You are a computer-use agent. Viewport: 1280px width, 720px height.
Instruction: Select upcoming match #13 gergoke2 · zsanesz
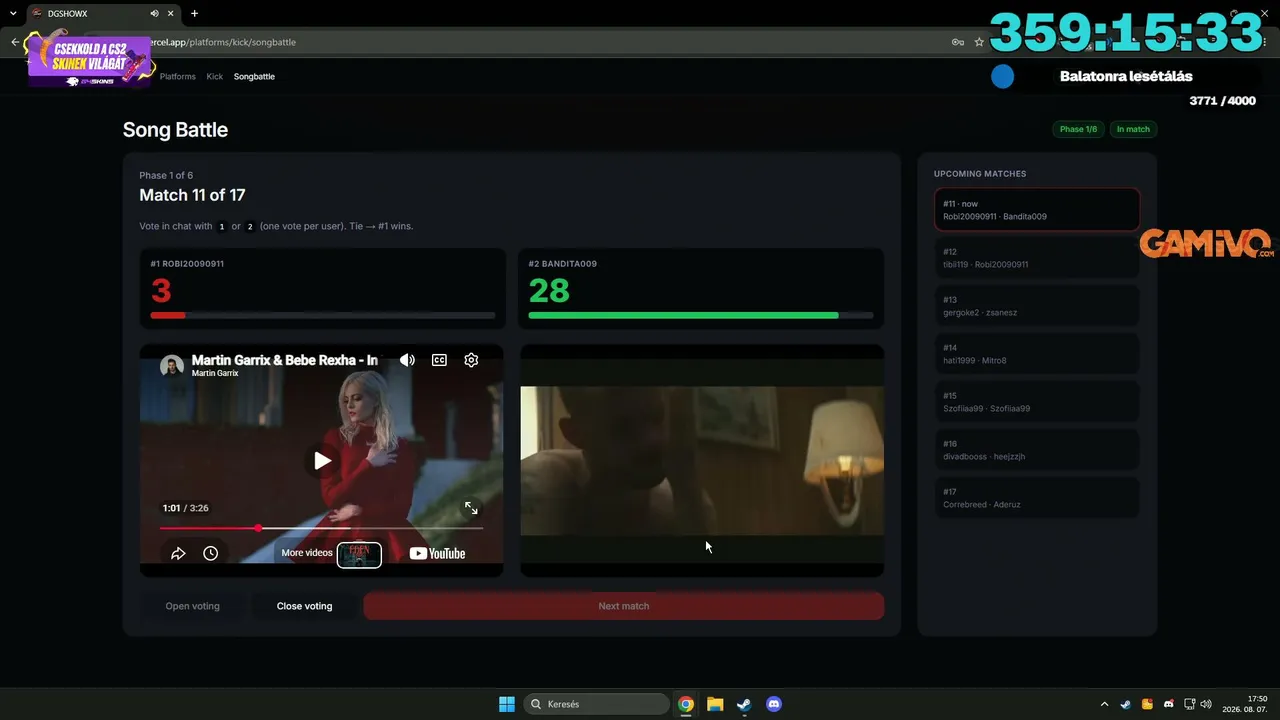pos(1037,306)
